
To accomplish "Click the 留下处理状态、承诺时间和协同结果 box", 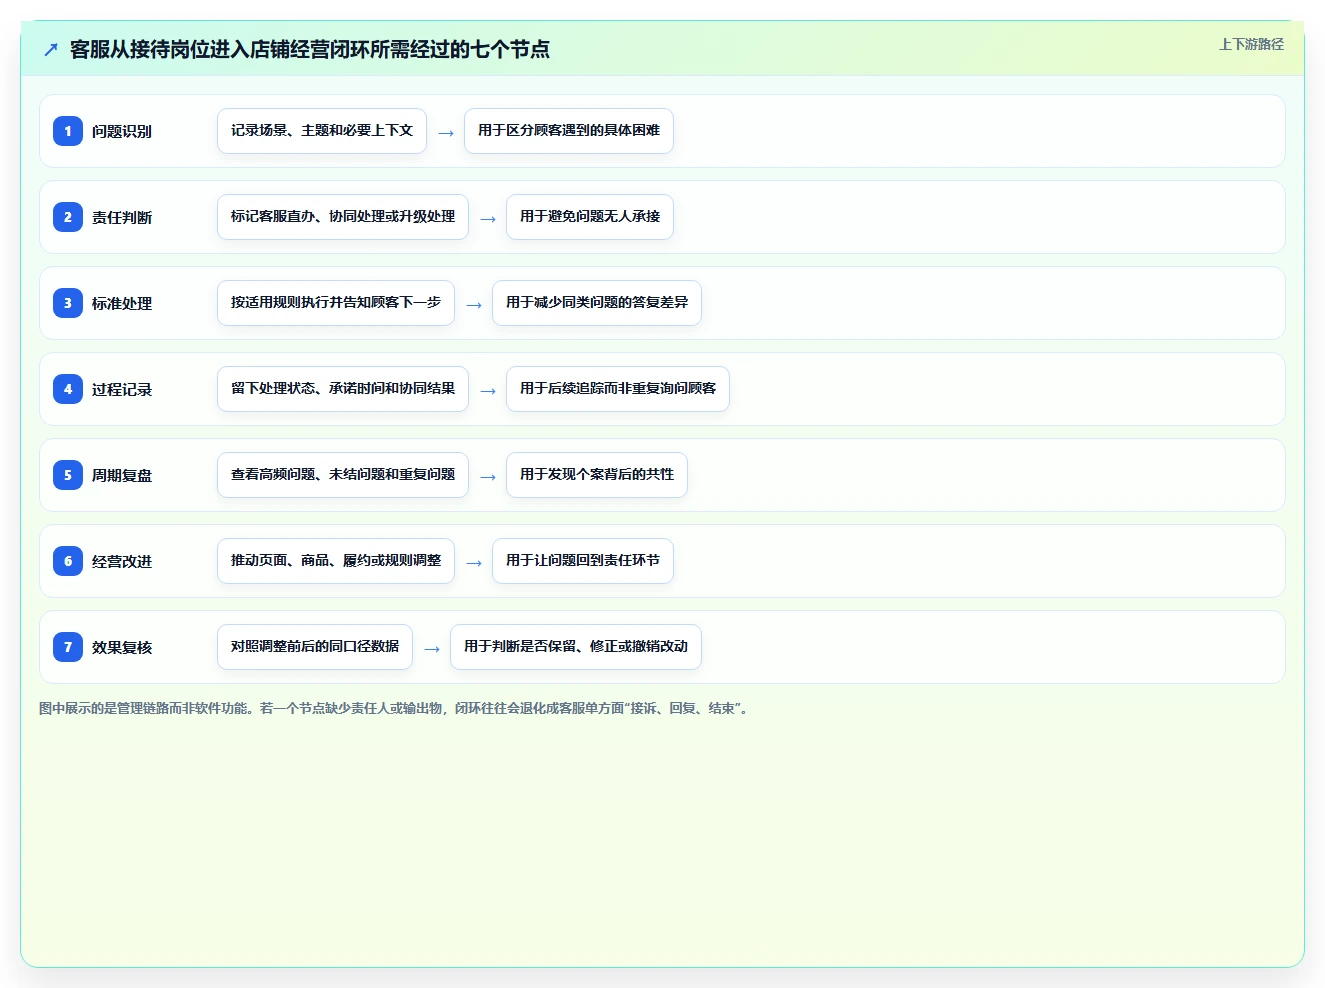I will point(343,389).
